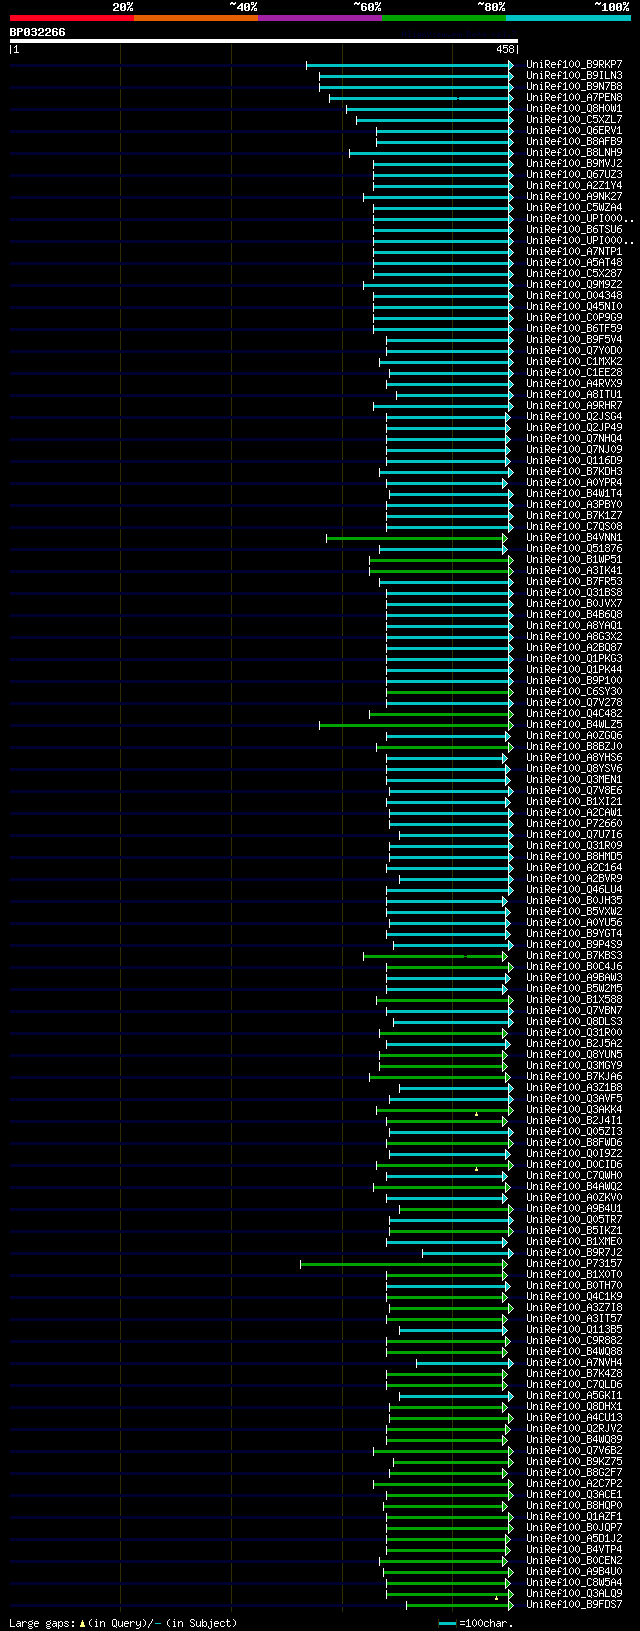Select label UniRef100_A3IK41

(574, 570)
